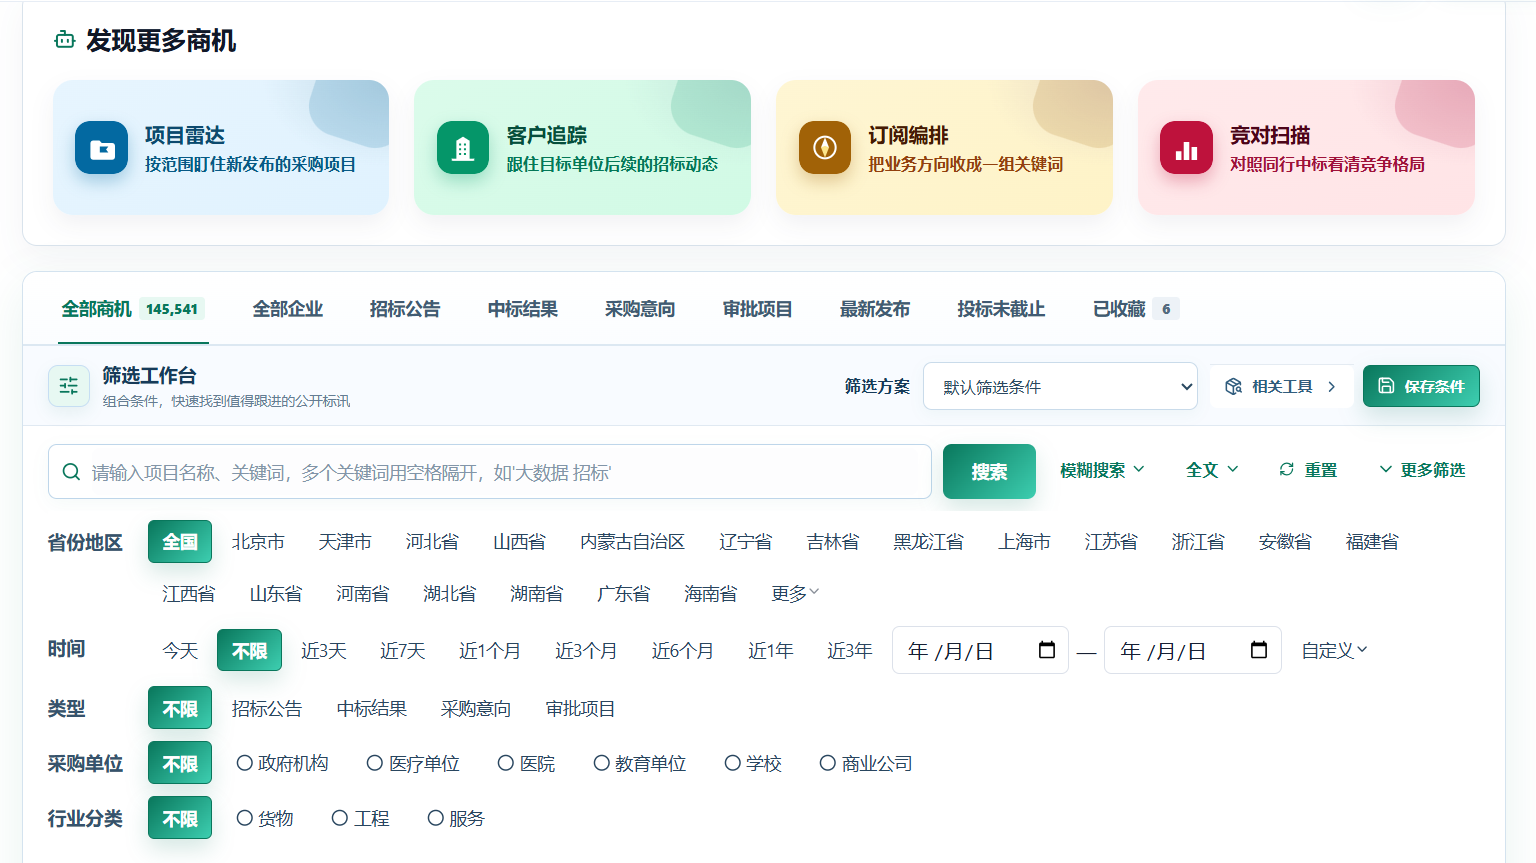Open the end date calendar picker icon
The width and height of the screenshot is (1536, 863).
point(1259,650)
